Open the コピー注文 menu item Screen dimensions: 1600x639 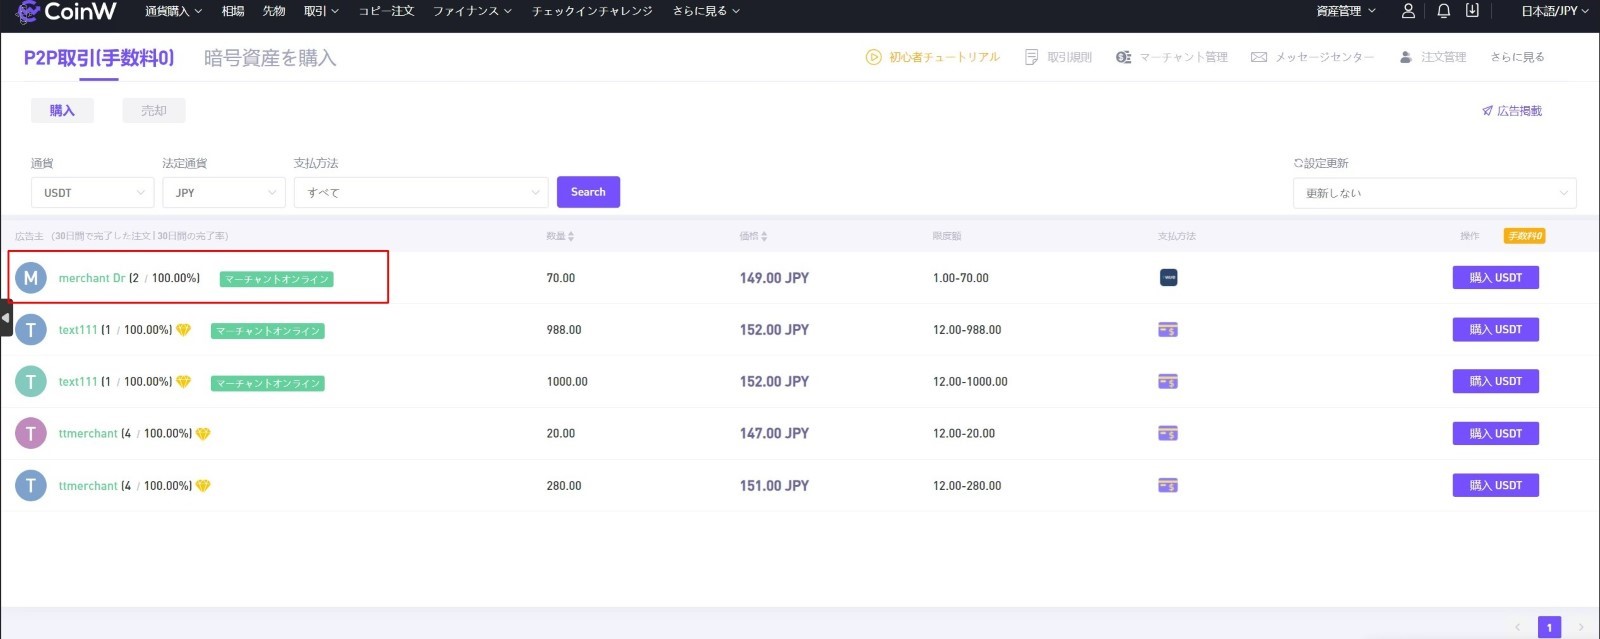coord(386,11)
